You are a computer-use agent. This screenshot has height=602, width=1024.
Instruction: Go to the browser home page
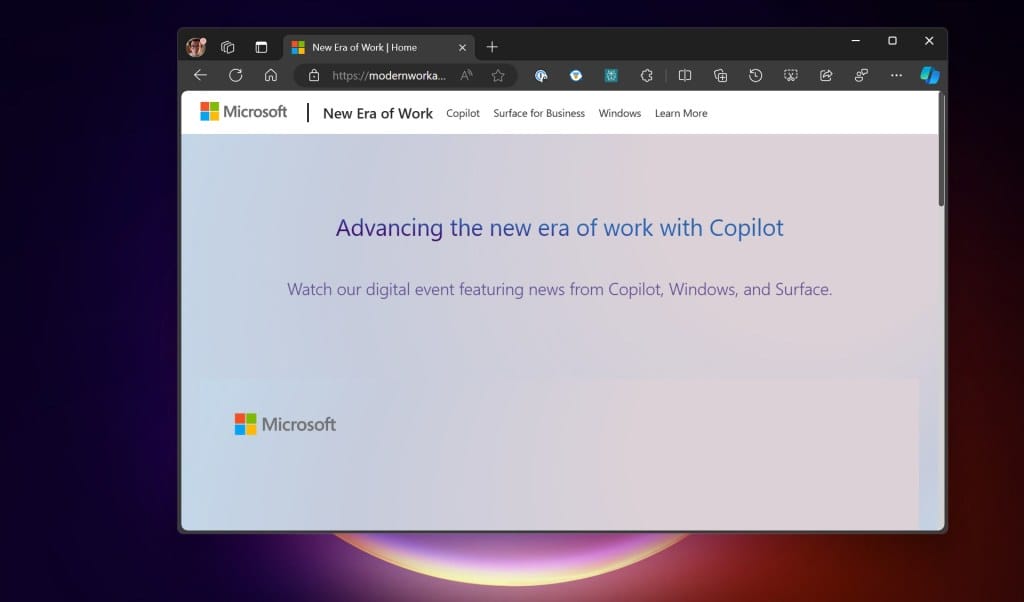270,75
